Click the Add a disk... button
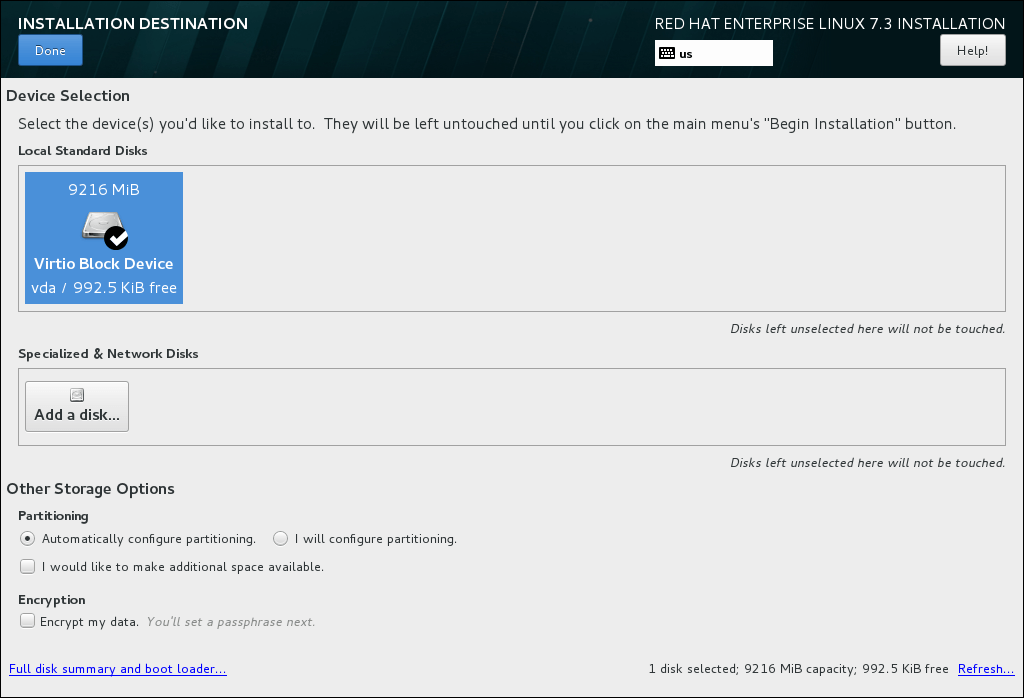This screenshot has height=698, width=1024. tap(77, 406)
